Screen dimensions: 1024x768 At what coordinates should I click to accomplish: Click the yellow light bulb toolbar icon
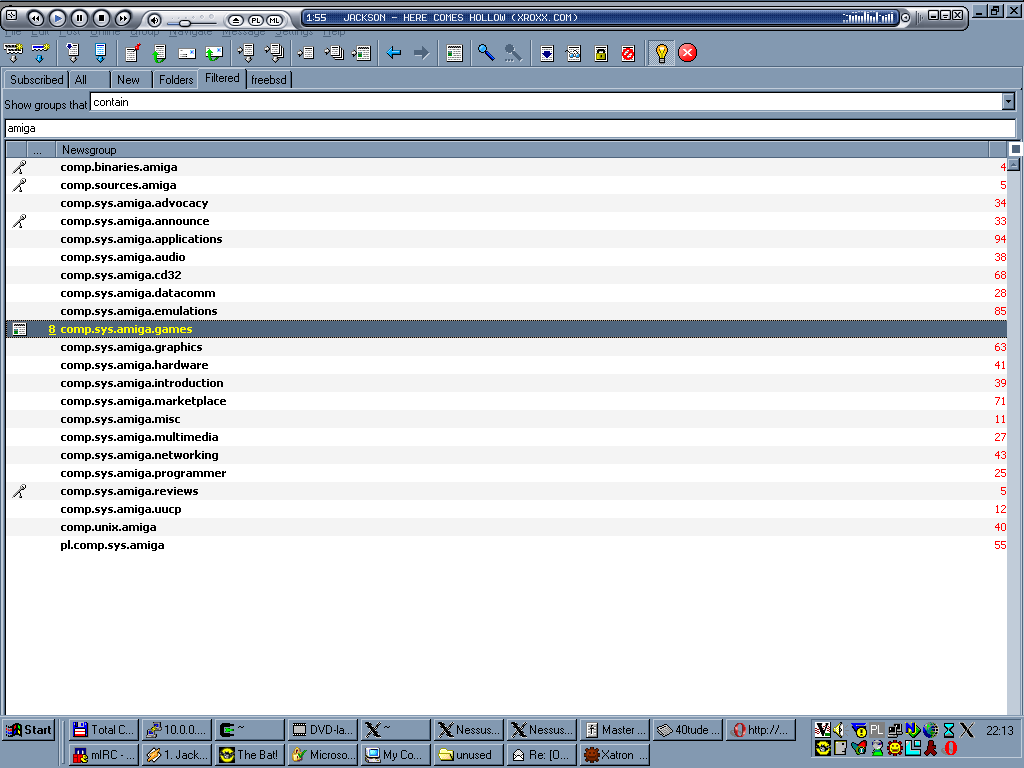pyautogui.click(x=660, y=53)
